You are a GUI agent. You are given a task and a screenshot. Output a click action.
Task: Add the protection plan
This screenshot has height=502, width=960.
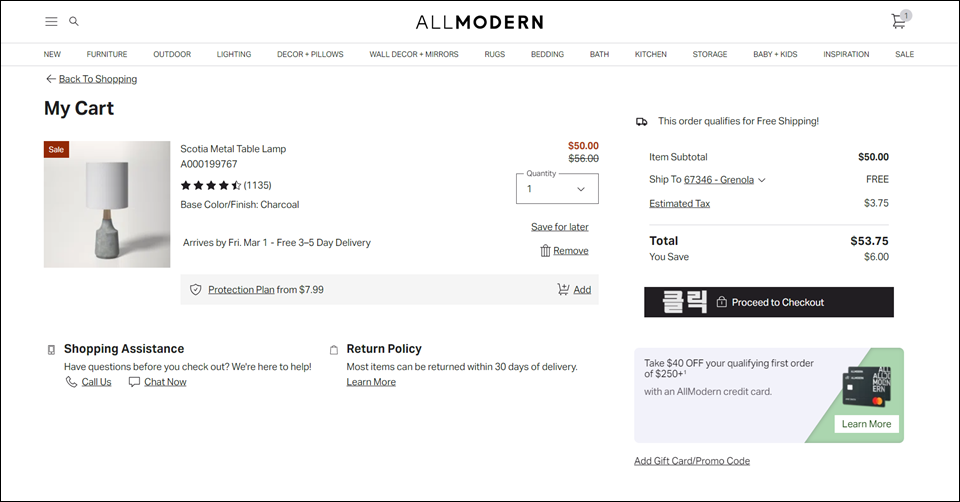tap(582, 290)
